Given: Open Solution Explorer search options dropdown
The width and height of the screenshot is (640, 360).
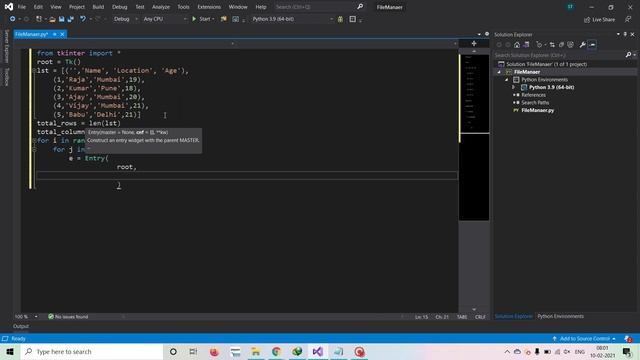Looking at the screenshot, I should (x=635, y=55).
